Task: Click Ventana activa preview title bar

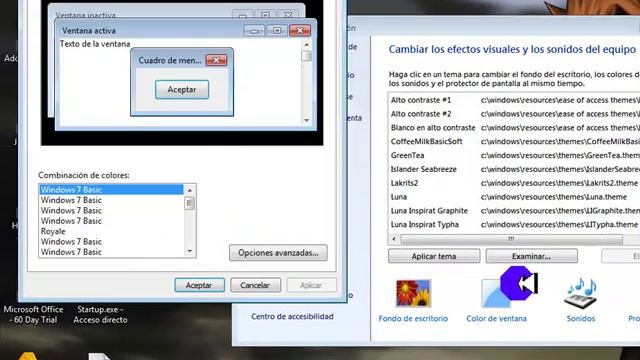Action: [x=186, y=31]
